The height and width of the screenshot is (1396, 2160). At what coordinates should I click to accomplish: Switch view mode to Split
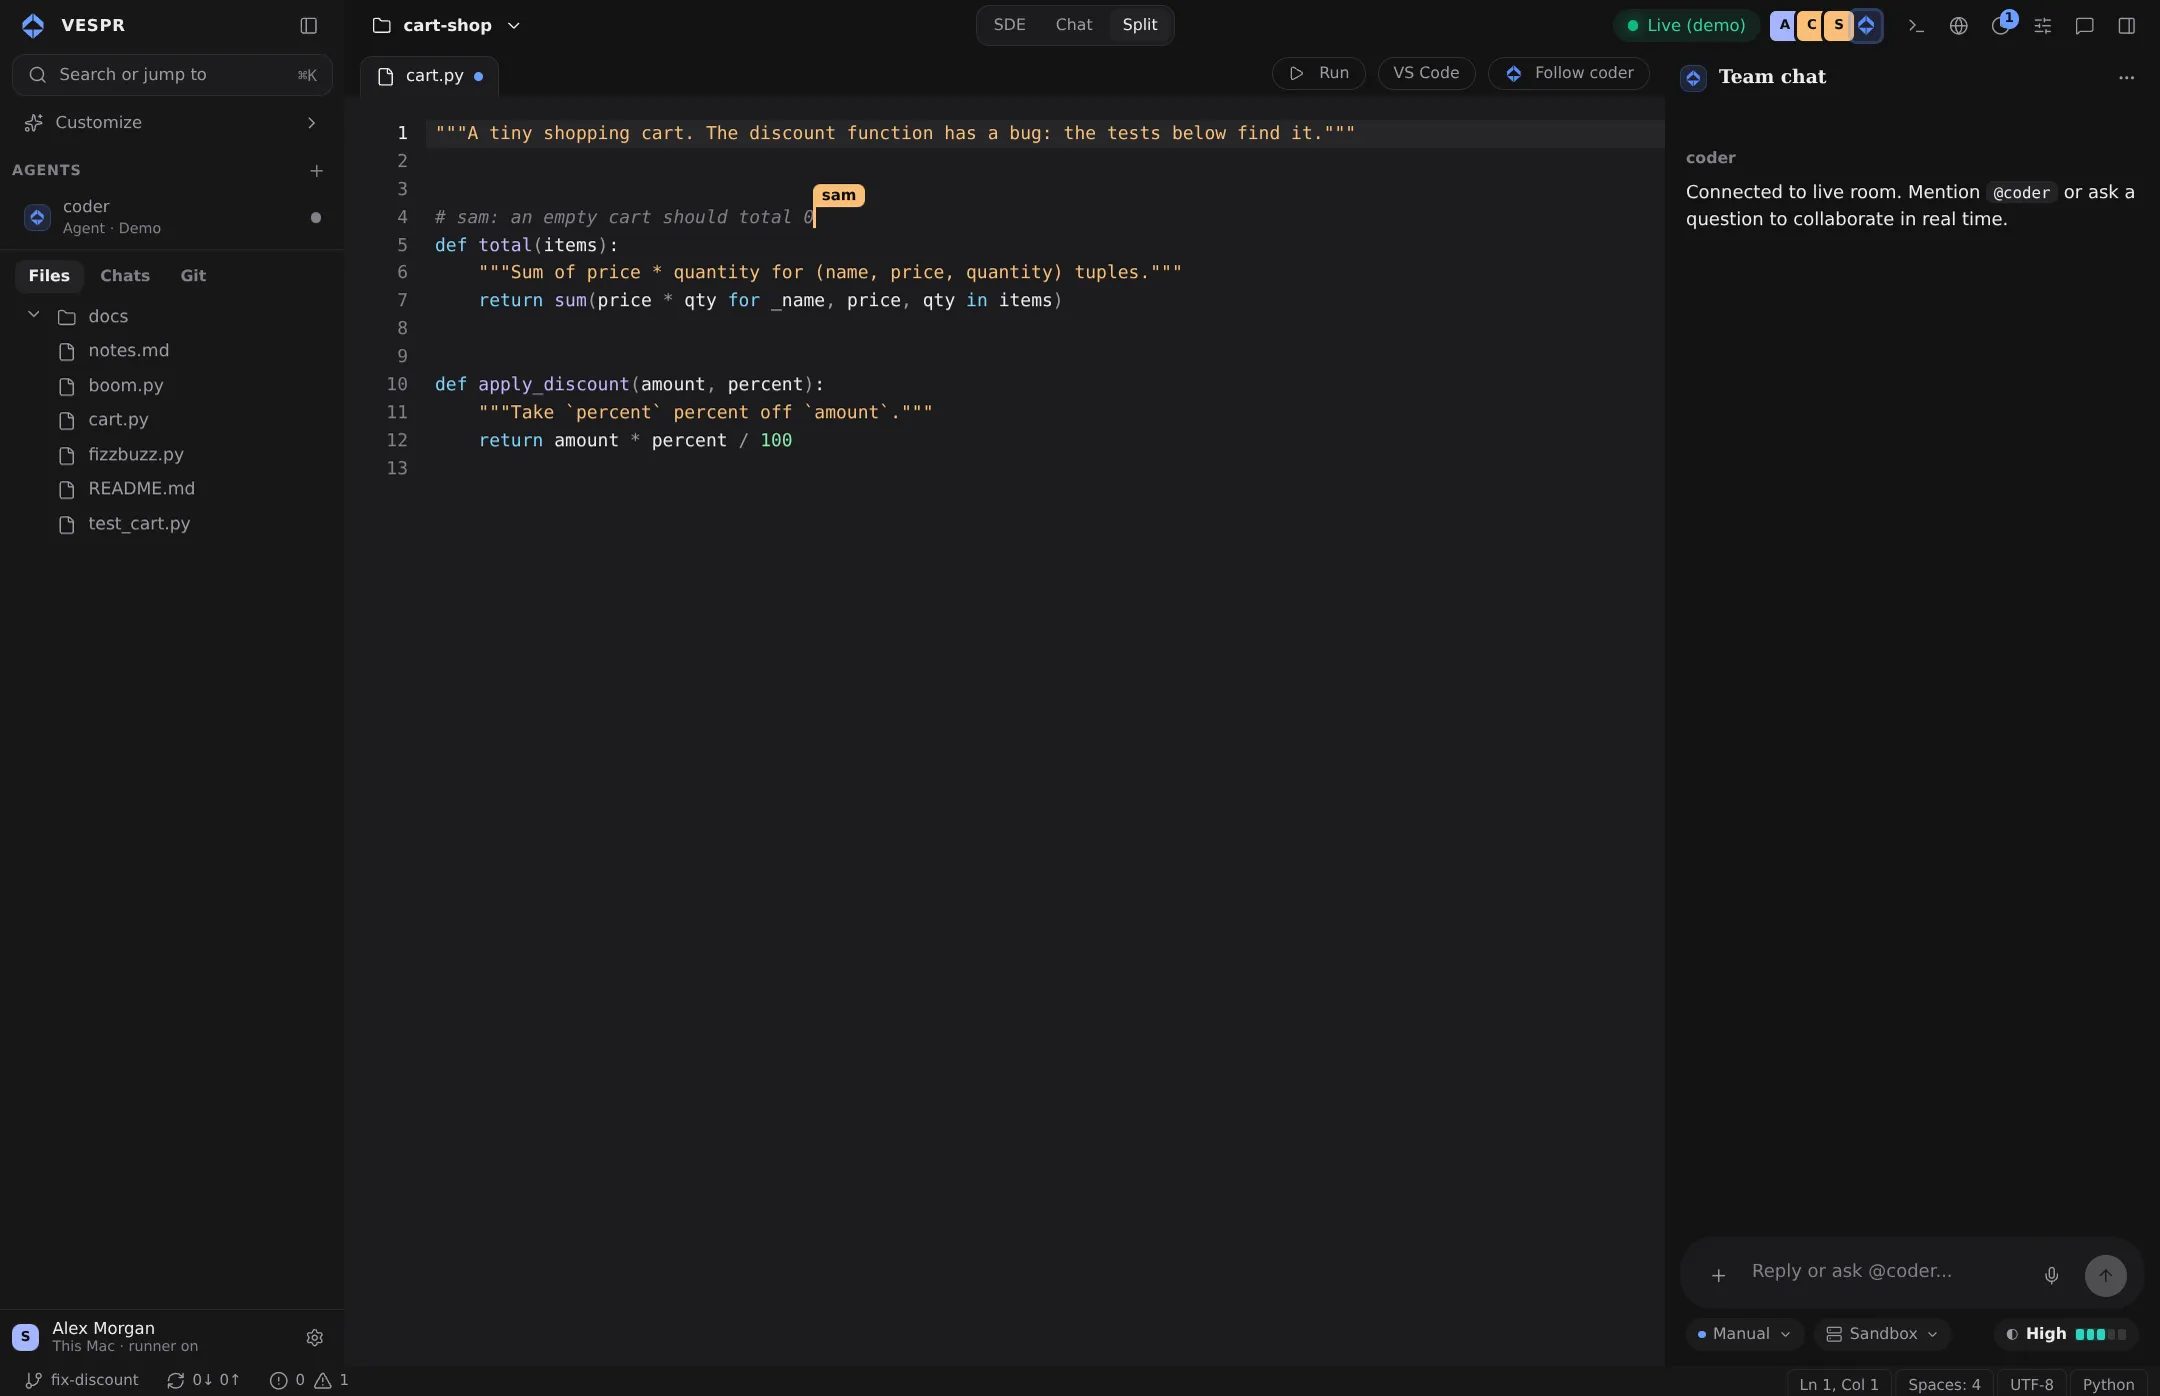point(1140,25)
